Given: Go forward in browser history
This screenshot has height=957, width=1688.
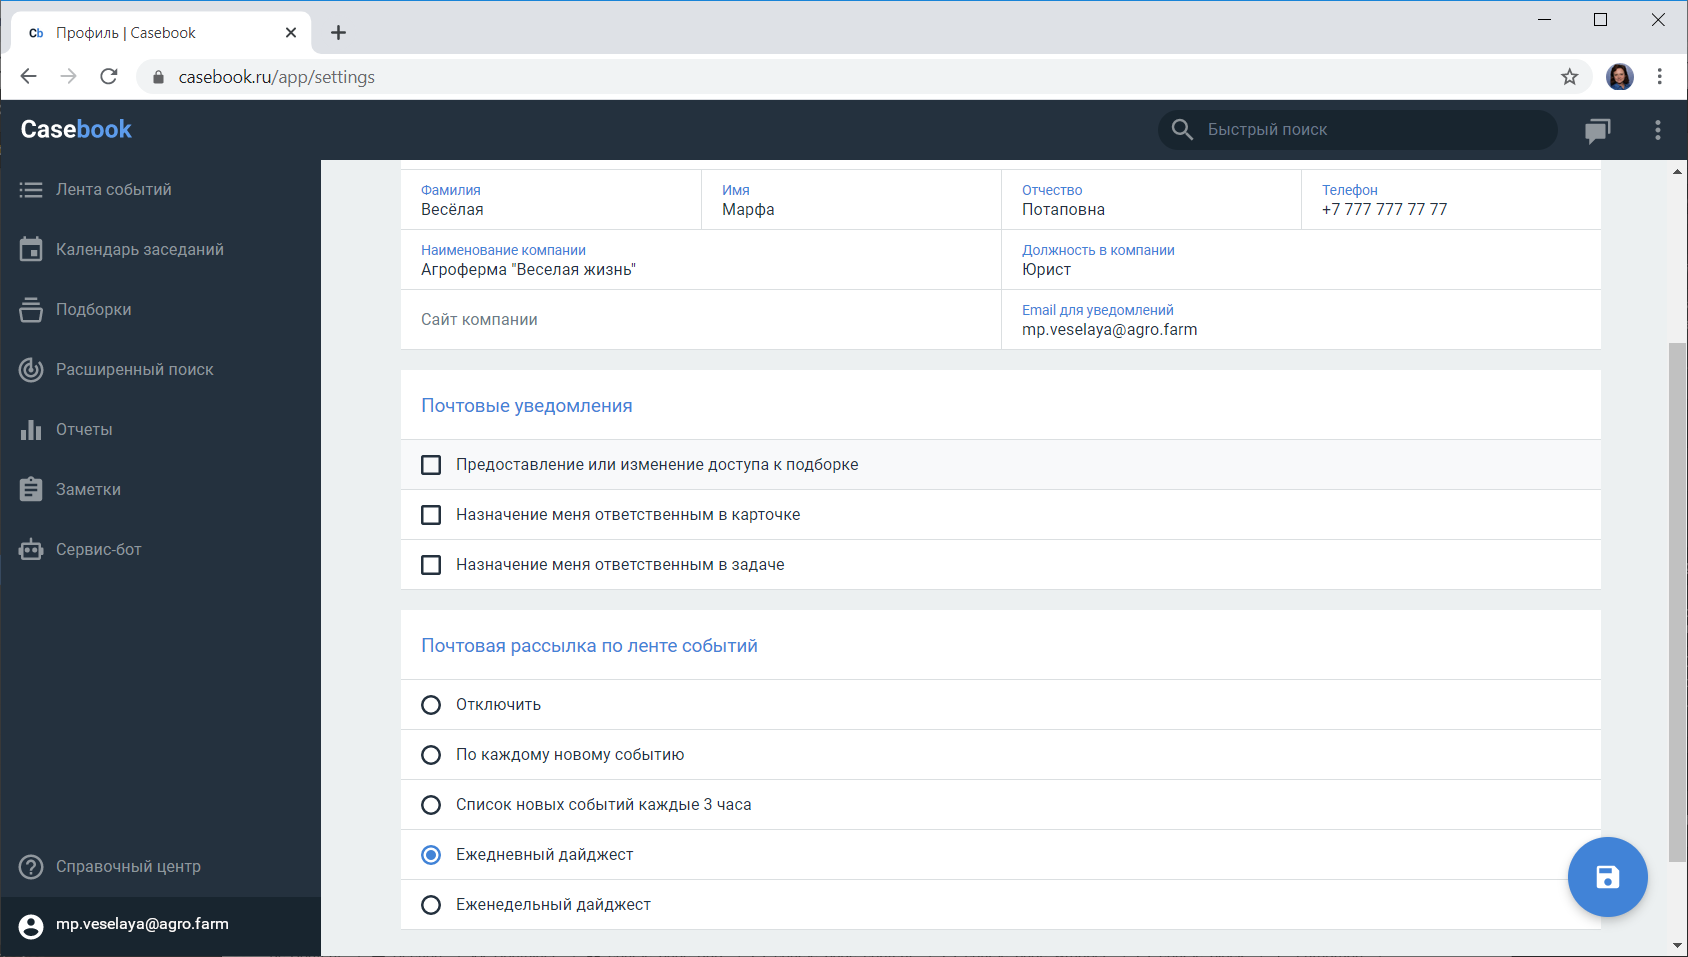Looking at the screenshot, I should [x=69, y=77].
